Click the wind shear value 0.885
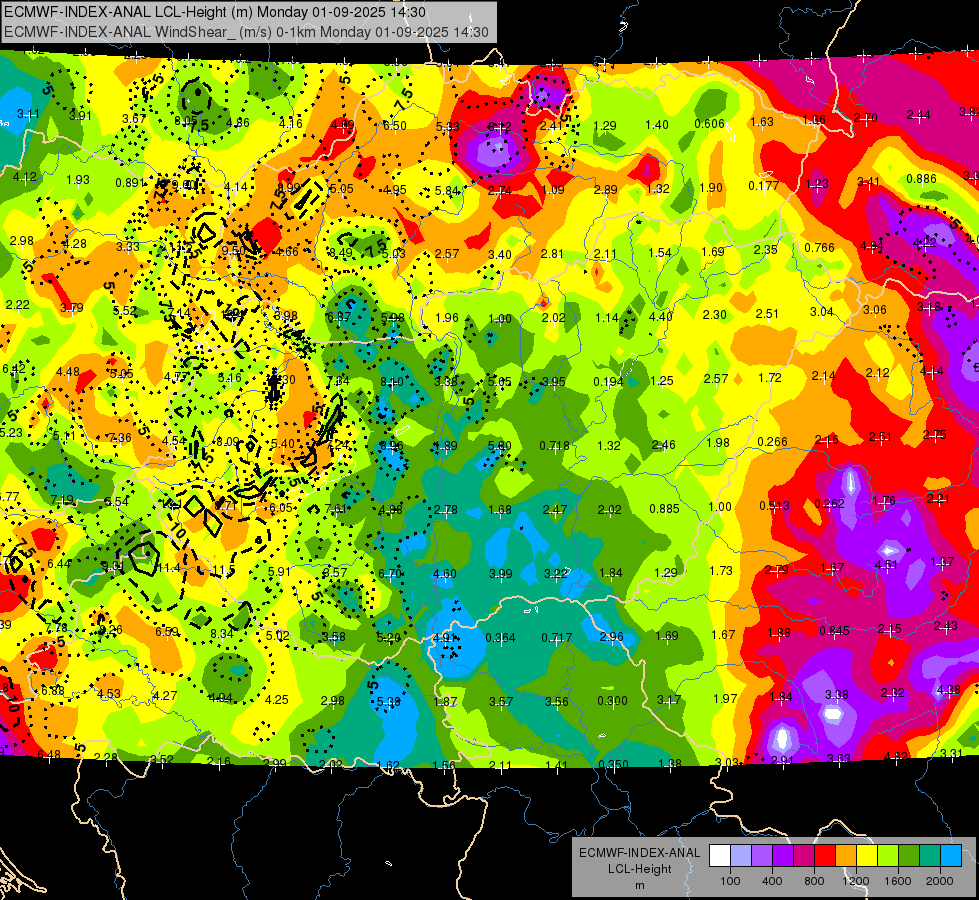The width and height of the screenshot is (979, 900). (664, 508)
